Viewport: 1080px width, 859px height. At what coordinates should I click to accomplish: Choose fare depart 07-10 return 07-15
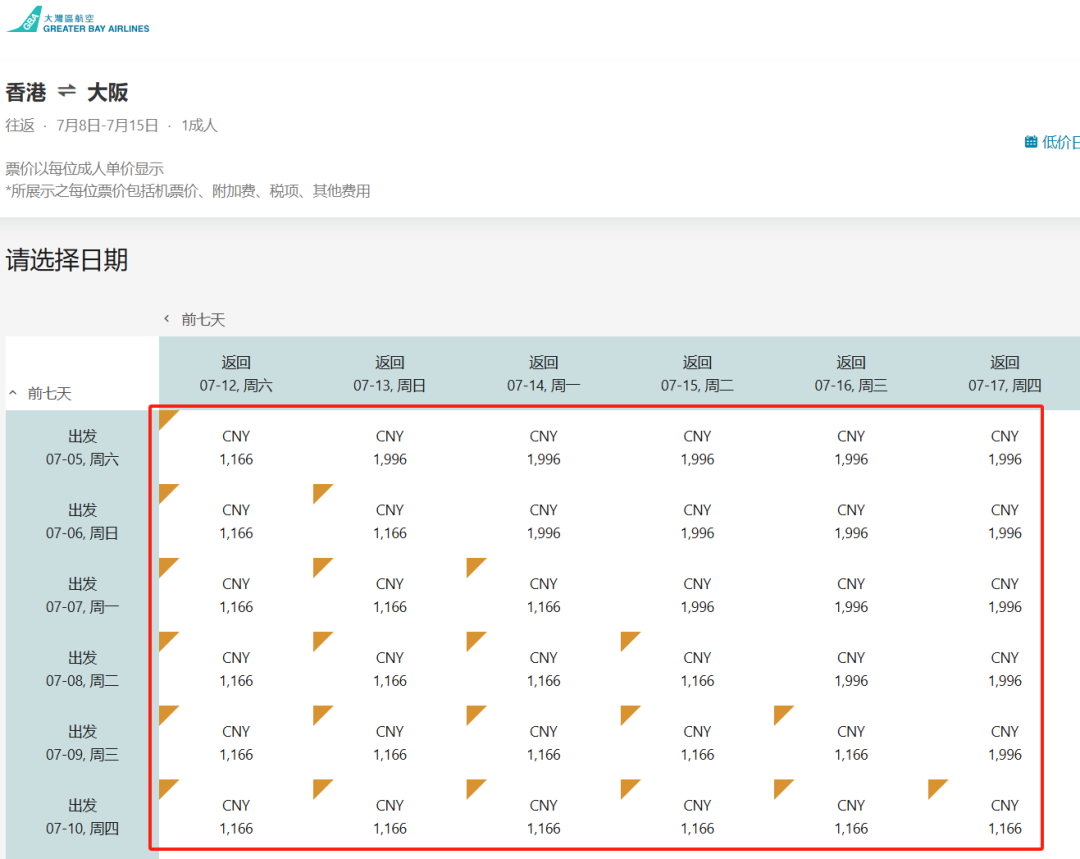697,816
